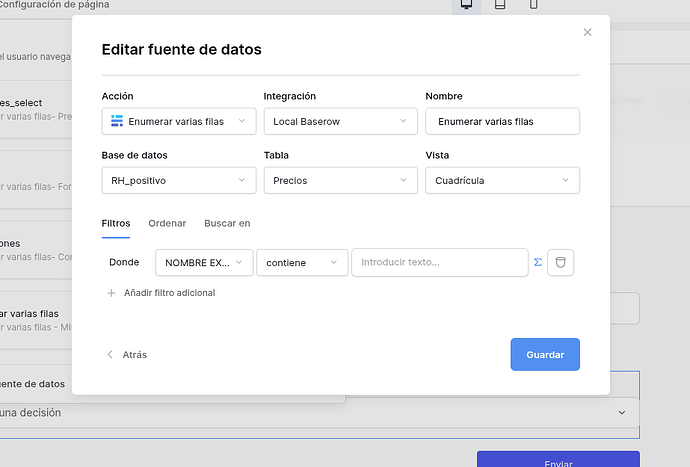Click the Enumerar varias filas action icon

coord(117,121)
